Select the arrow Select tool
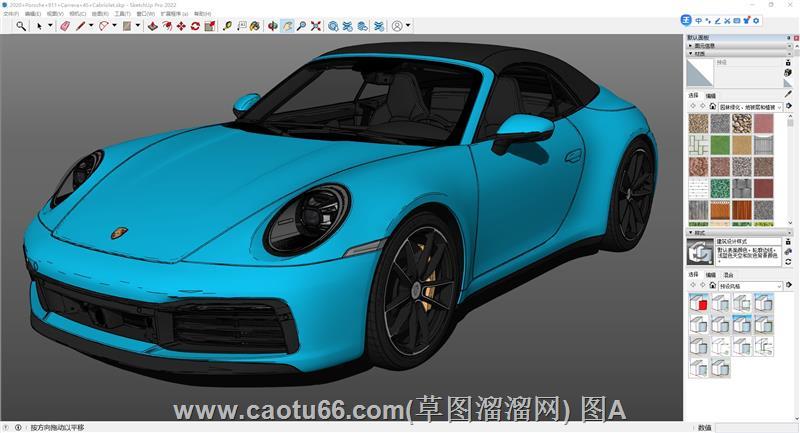Screen dimensions: 800x433 39,26
